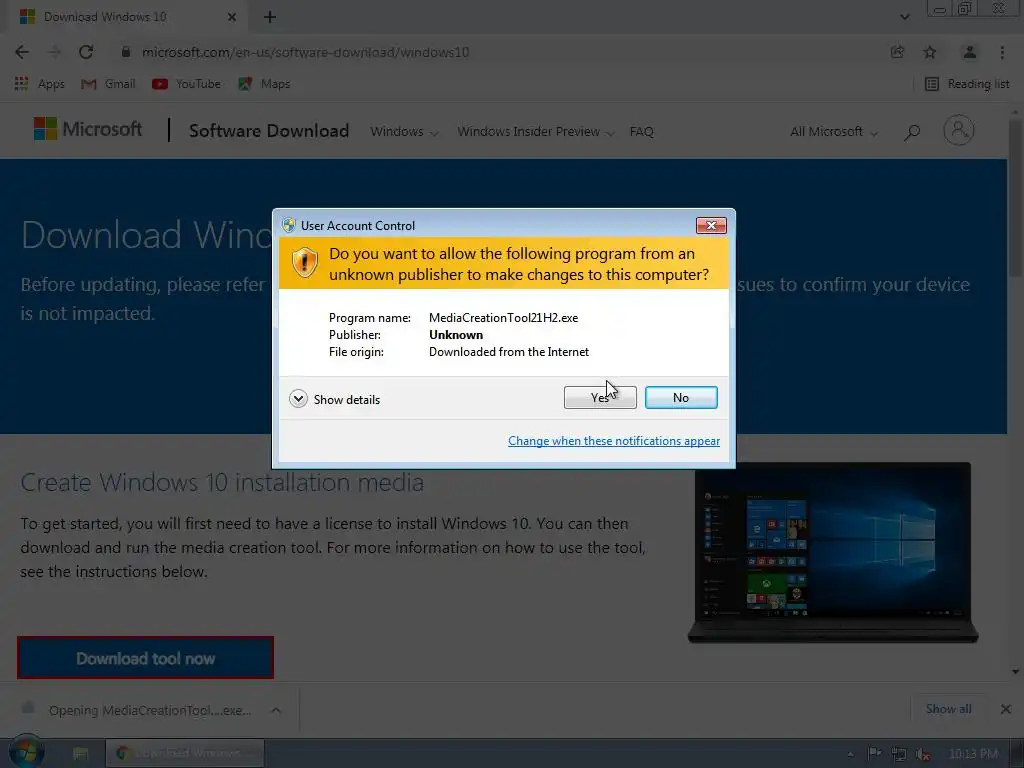Reload the page with the refresh icon
This screenshot has height=768, width=1024.
[86, 52]
